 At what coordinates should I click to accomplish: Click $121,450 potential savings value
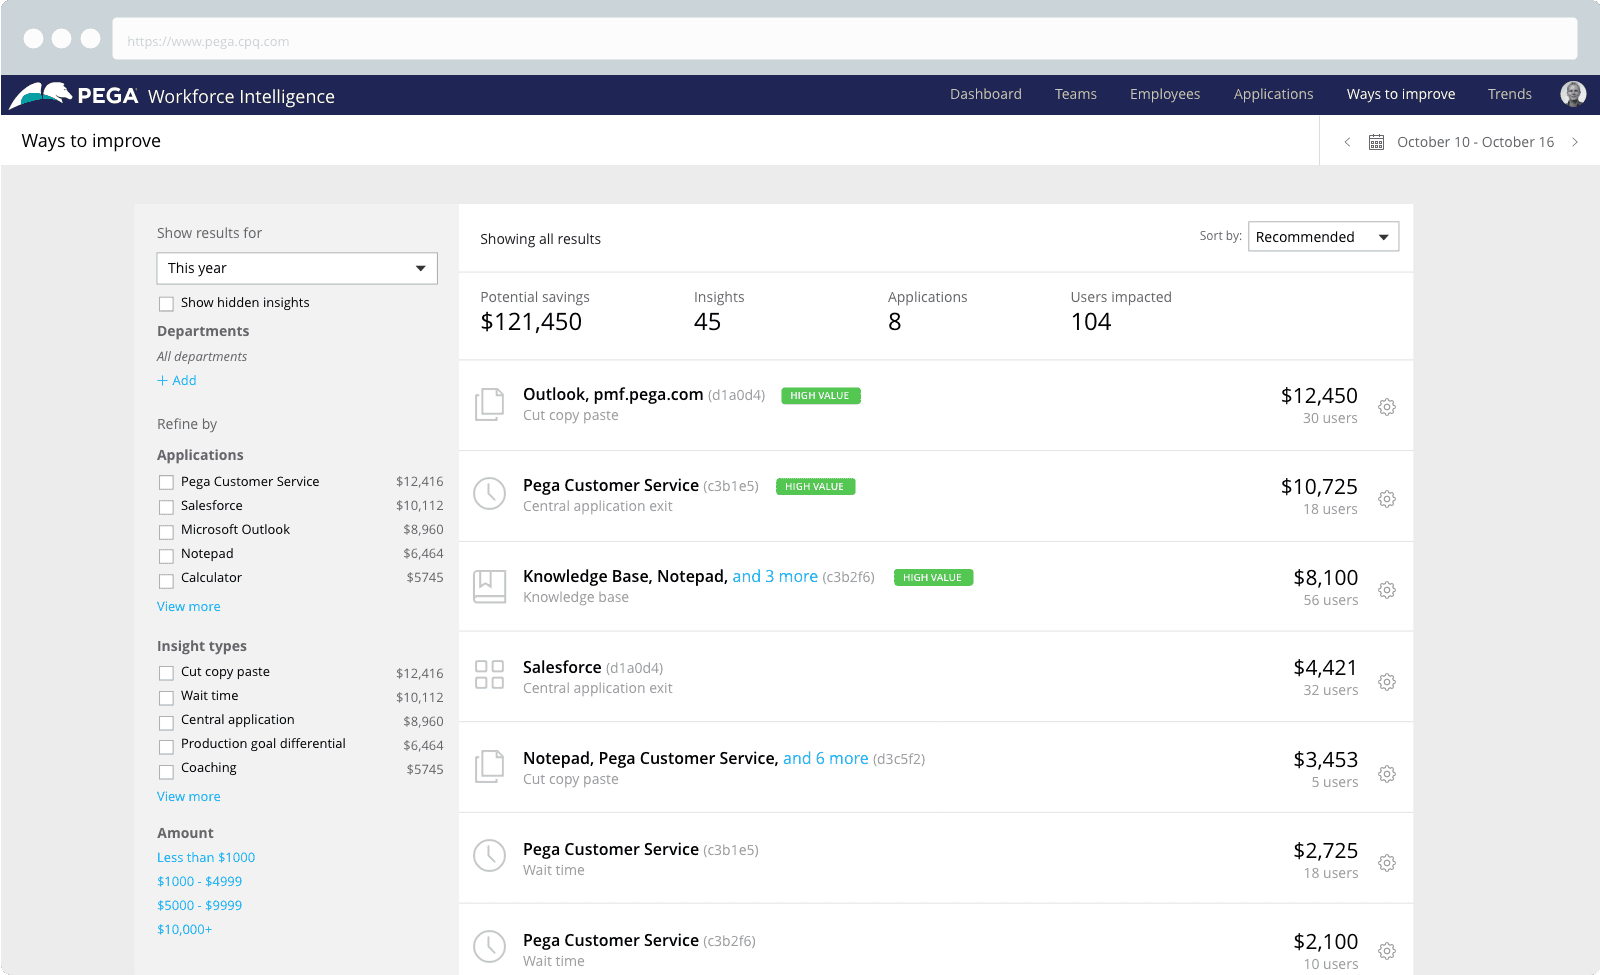coord(531,322)
